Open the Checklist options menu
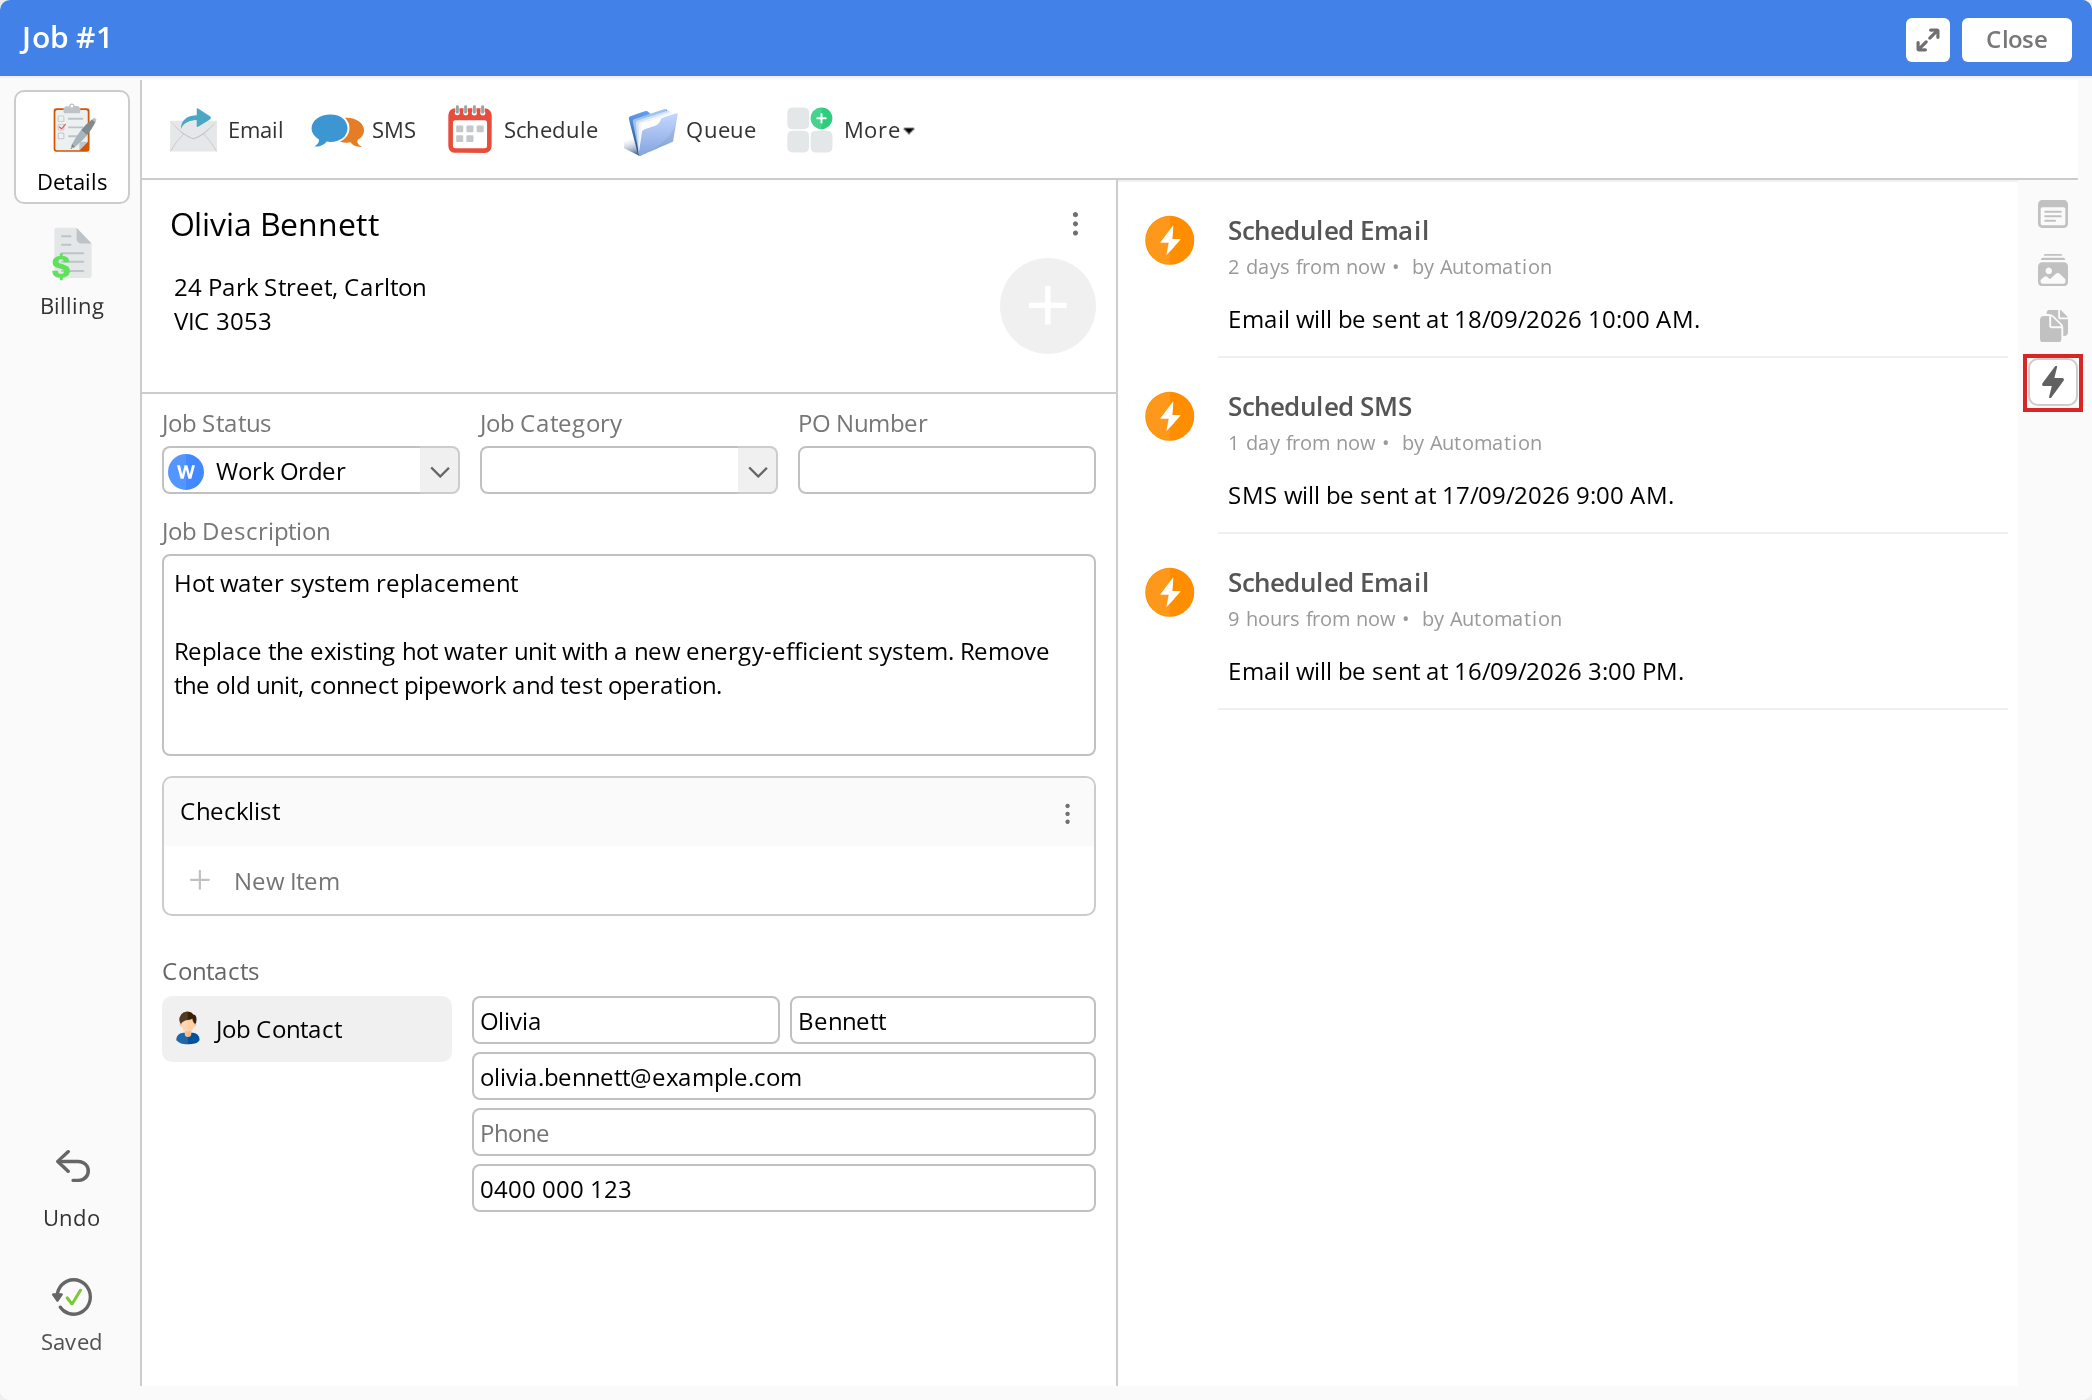 pos(1067,813)
